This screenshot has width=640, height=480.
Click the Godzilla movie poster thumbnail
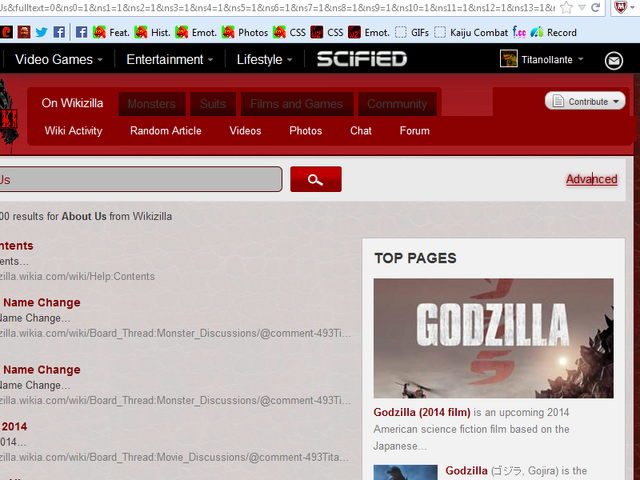(493, 338)
